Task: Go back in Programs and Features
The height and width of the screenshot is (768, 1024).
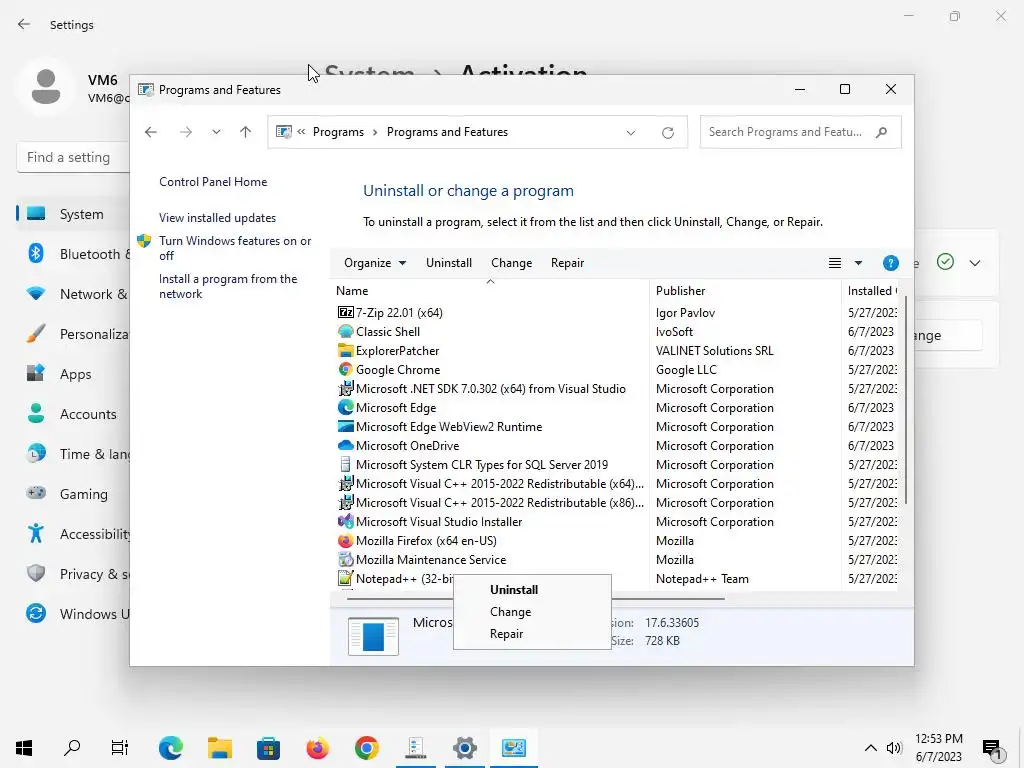Action: click(151, 133)
